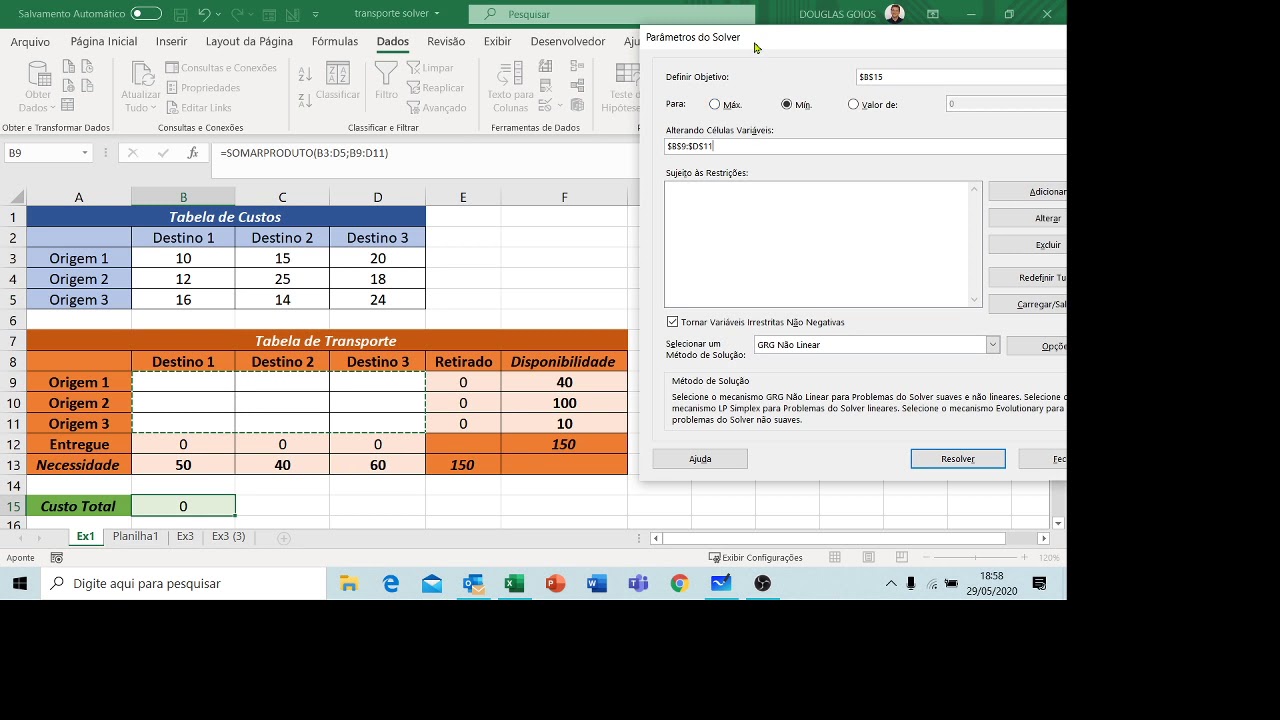Switch to the Layout da Página tab
This screenshot has height=720, width=1280.
[x=249, y=42]
